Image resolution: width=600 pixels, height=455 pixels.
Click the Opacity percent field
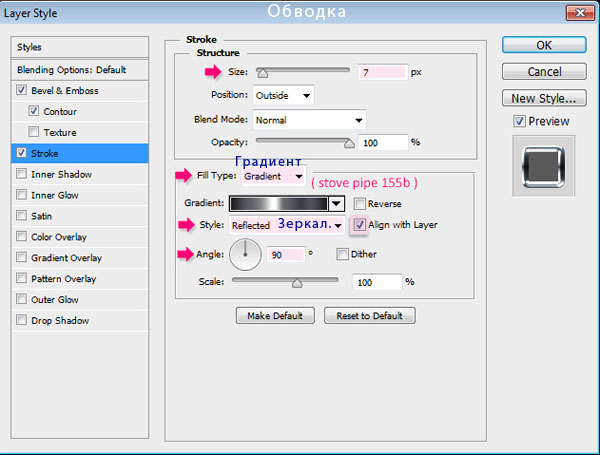[x=383, y=143]
